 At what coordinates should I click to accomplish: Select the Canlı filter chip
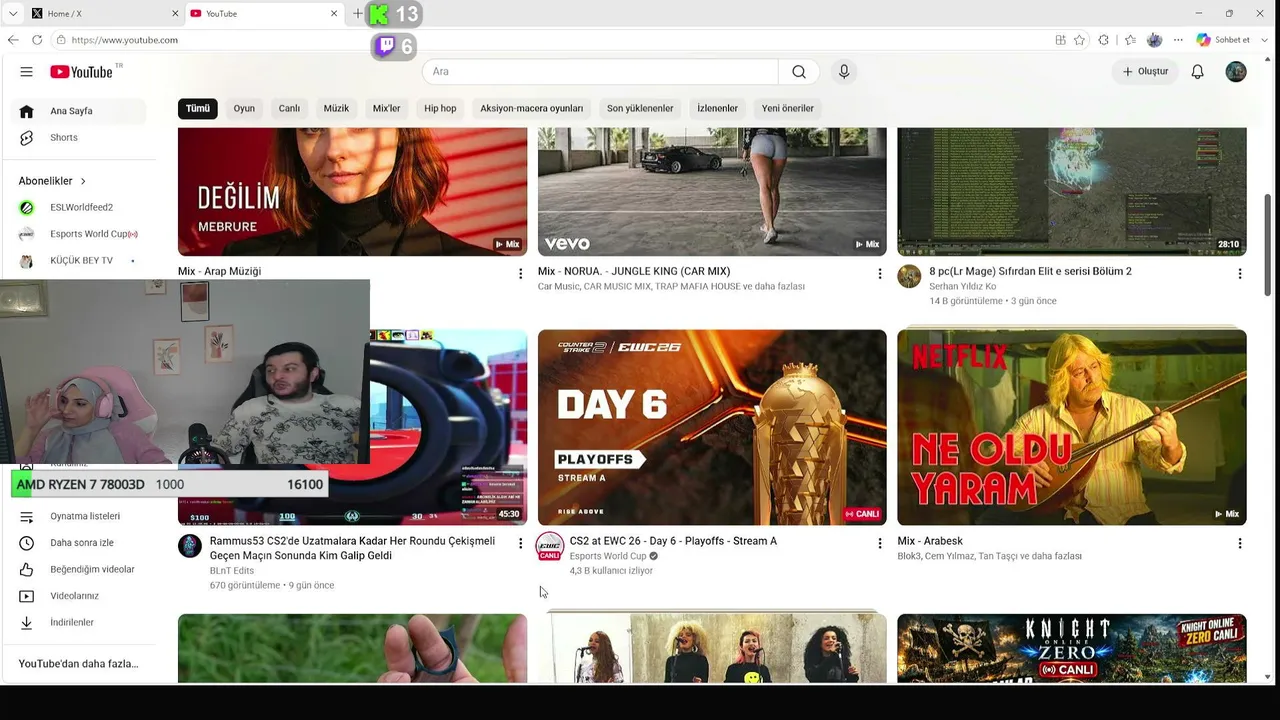click(x=289, y=108)
